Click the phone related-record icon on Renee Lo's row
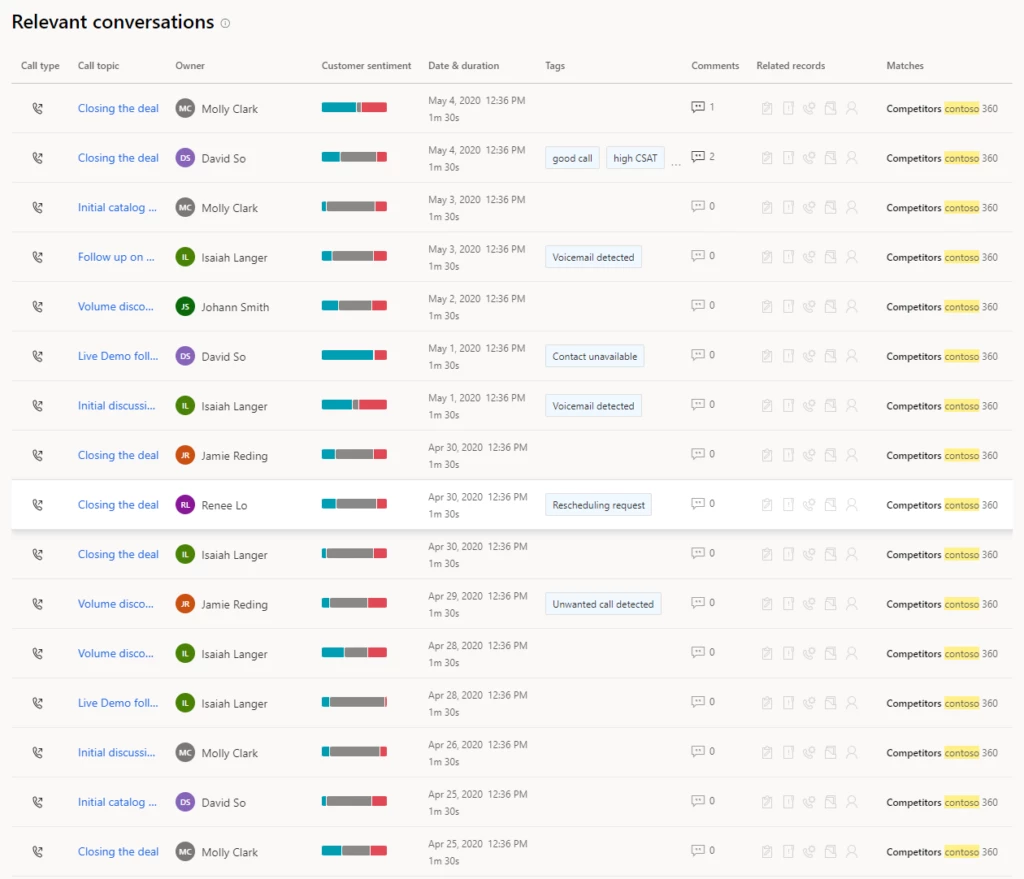Screen dimensions: 1024x879 pos(809,505)
